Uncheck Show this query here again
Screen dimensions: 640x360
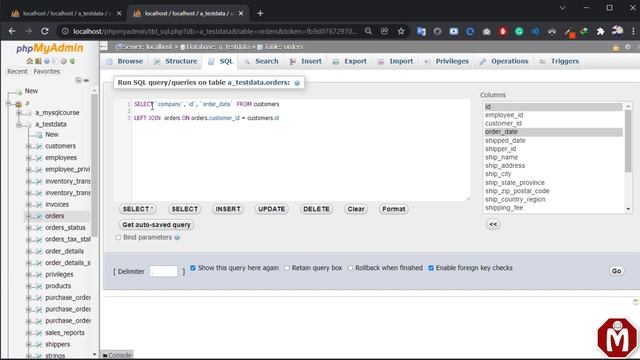coord(193,268)
